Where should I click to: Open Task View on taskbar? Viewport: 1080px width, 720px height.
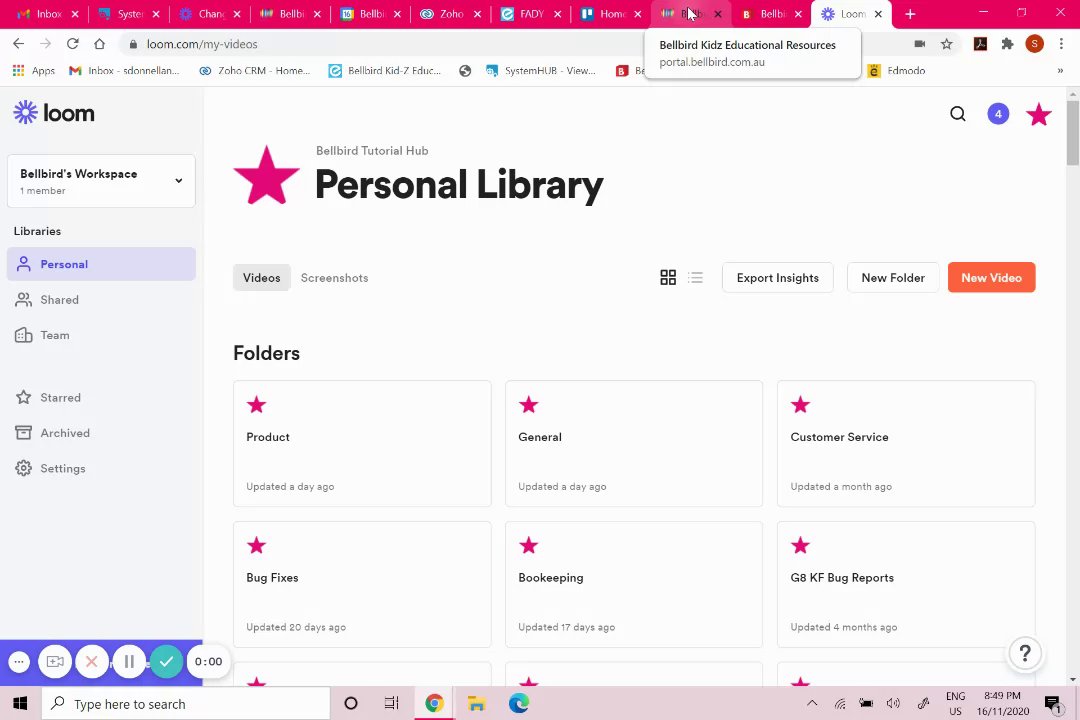pyautogui.click(x=391, y=703)
